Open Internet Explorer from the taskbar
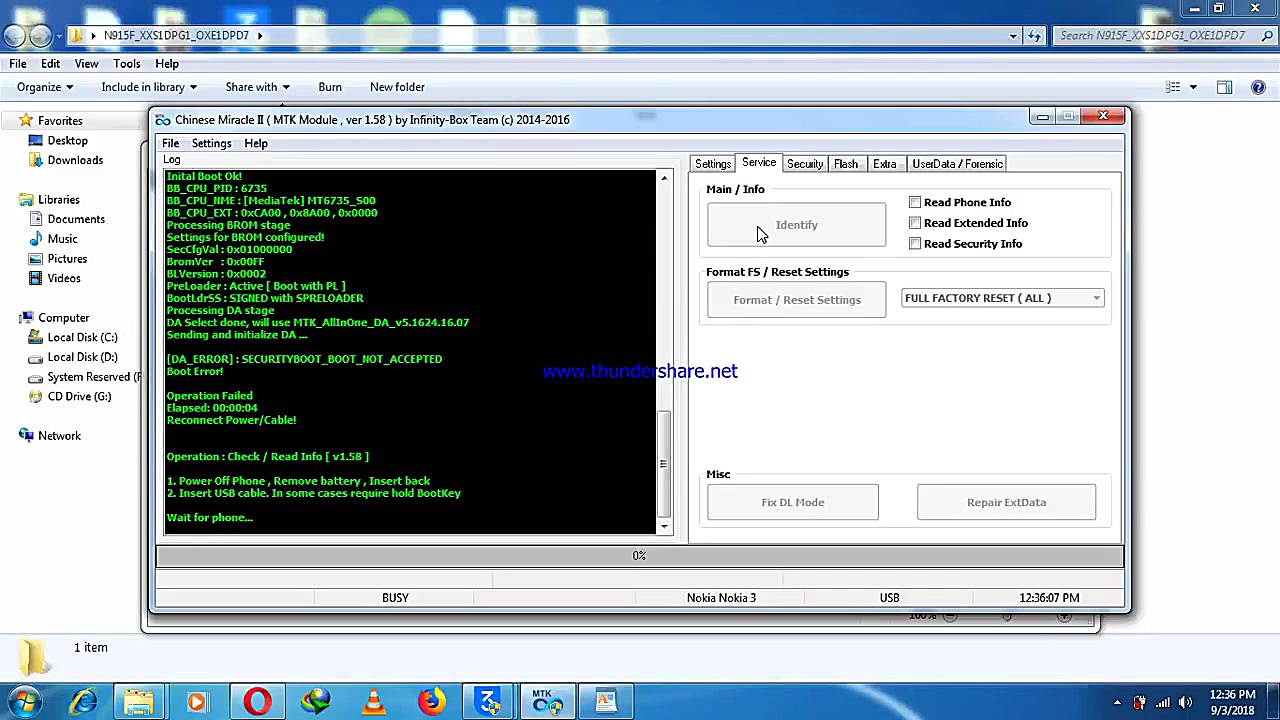The height and width of the screenshot is (720, 1280). click(x=84, y=702)
